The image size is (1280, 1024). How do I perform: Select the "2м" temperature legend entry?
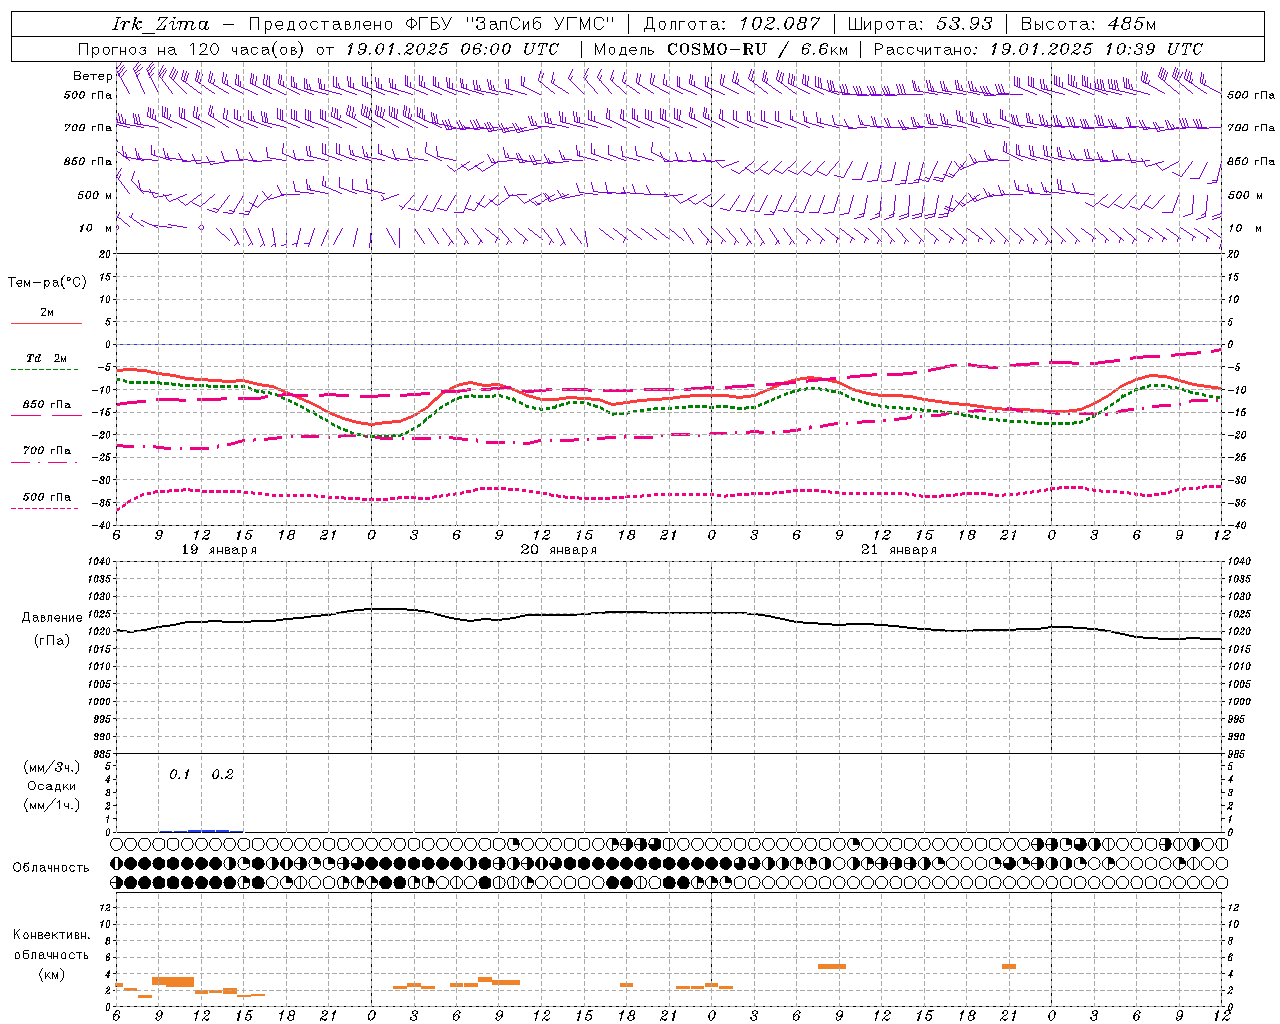(x=47, y=313)
